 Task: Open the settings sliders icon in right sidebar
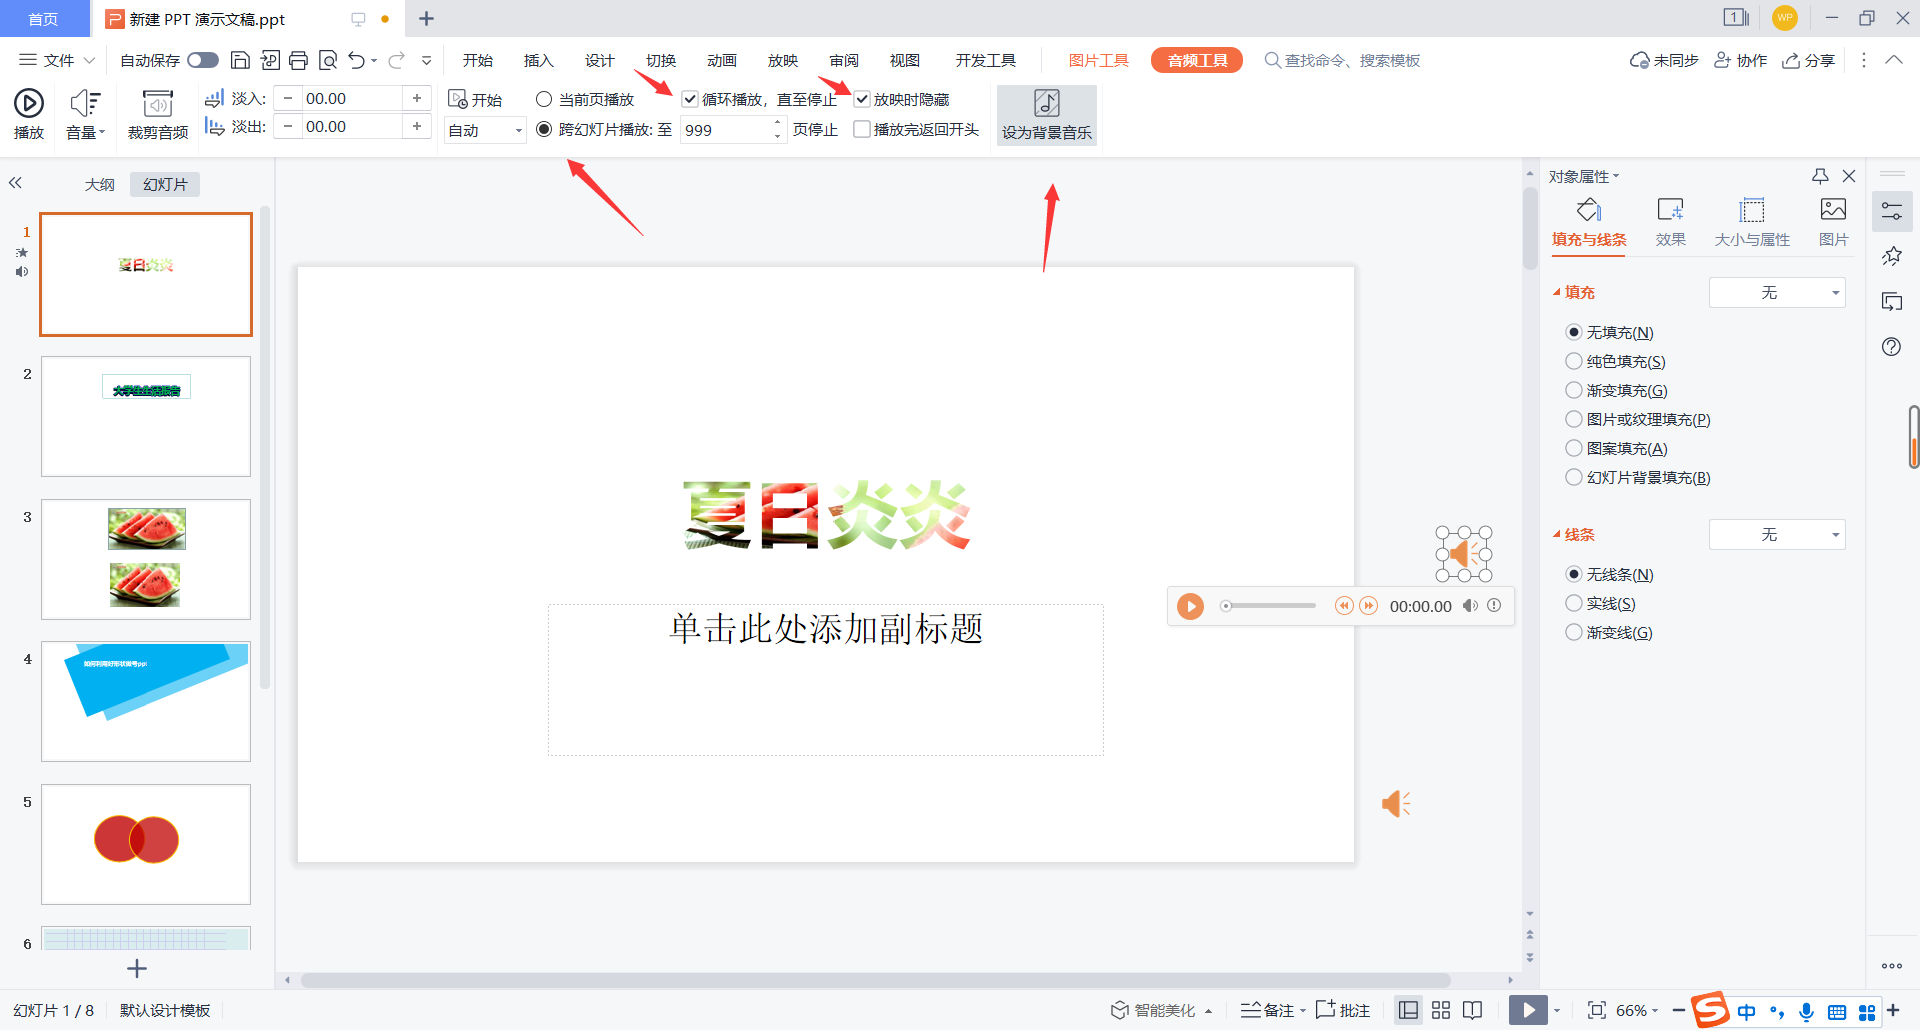pyautogui.click(x=1892, y=211)
